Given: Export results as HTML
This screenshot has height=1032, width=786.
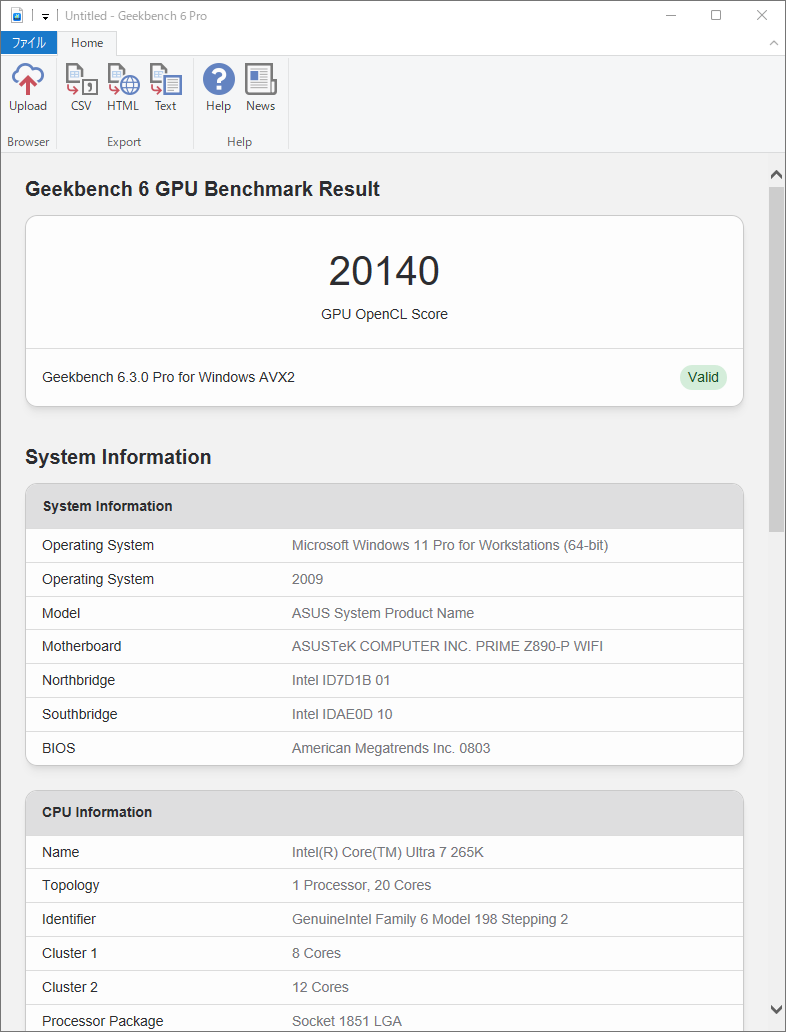Looking at the screenshot, I should click(x=123, y=88).
